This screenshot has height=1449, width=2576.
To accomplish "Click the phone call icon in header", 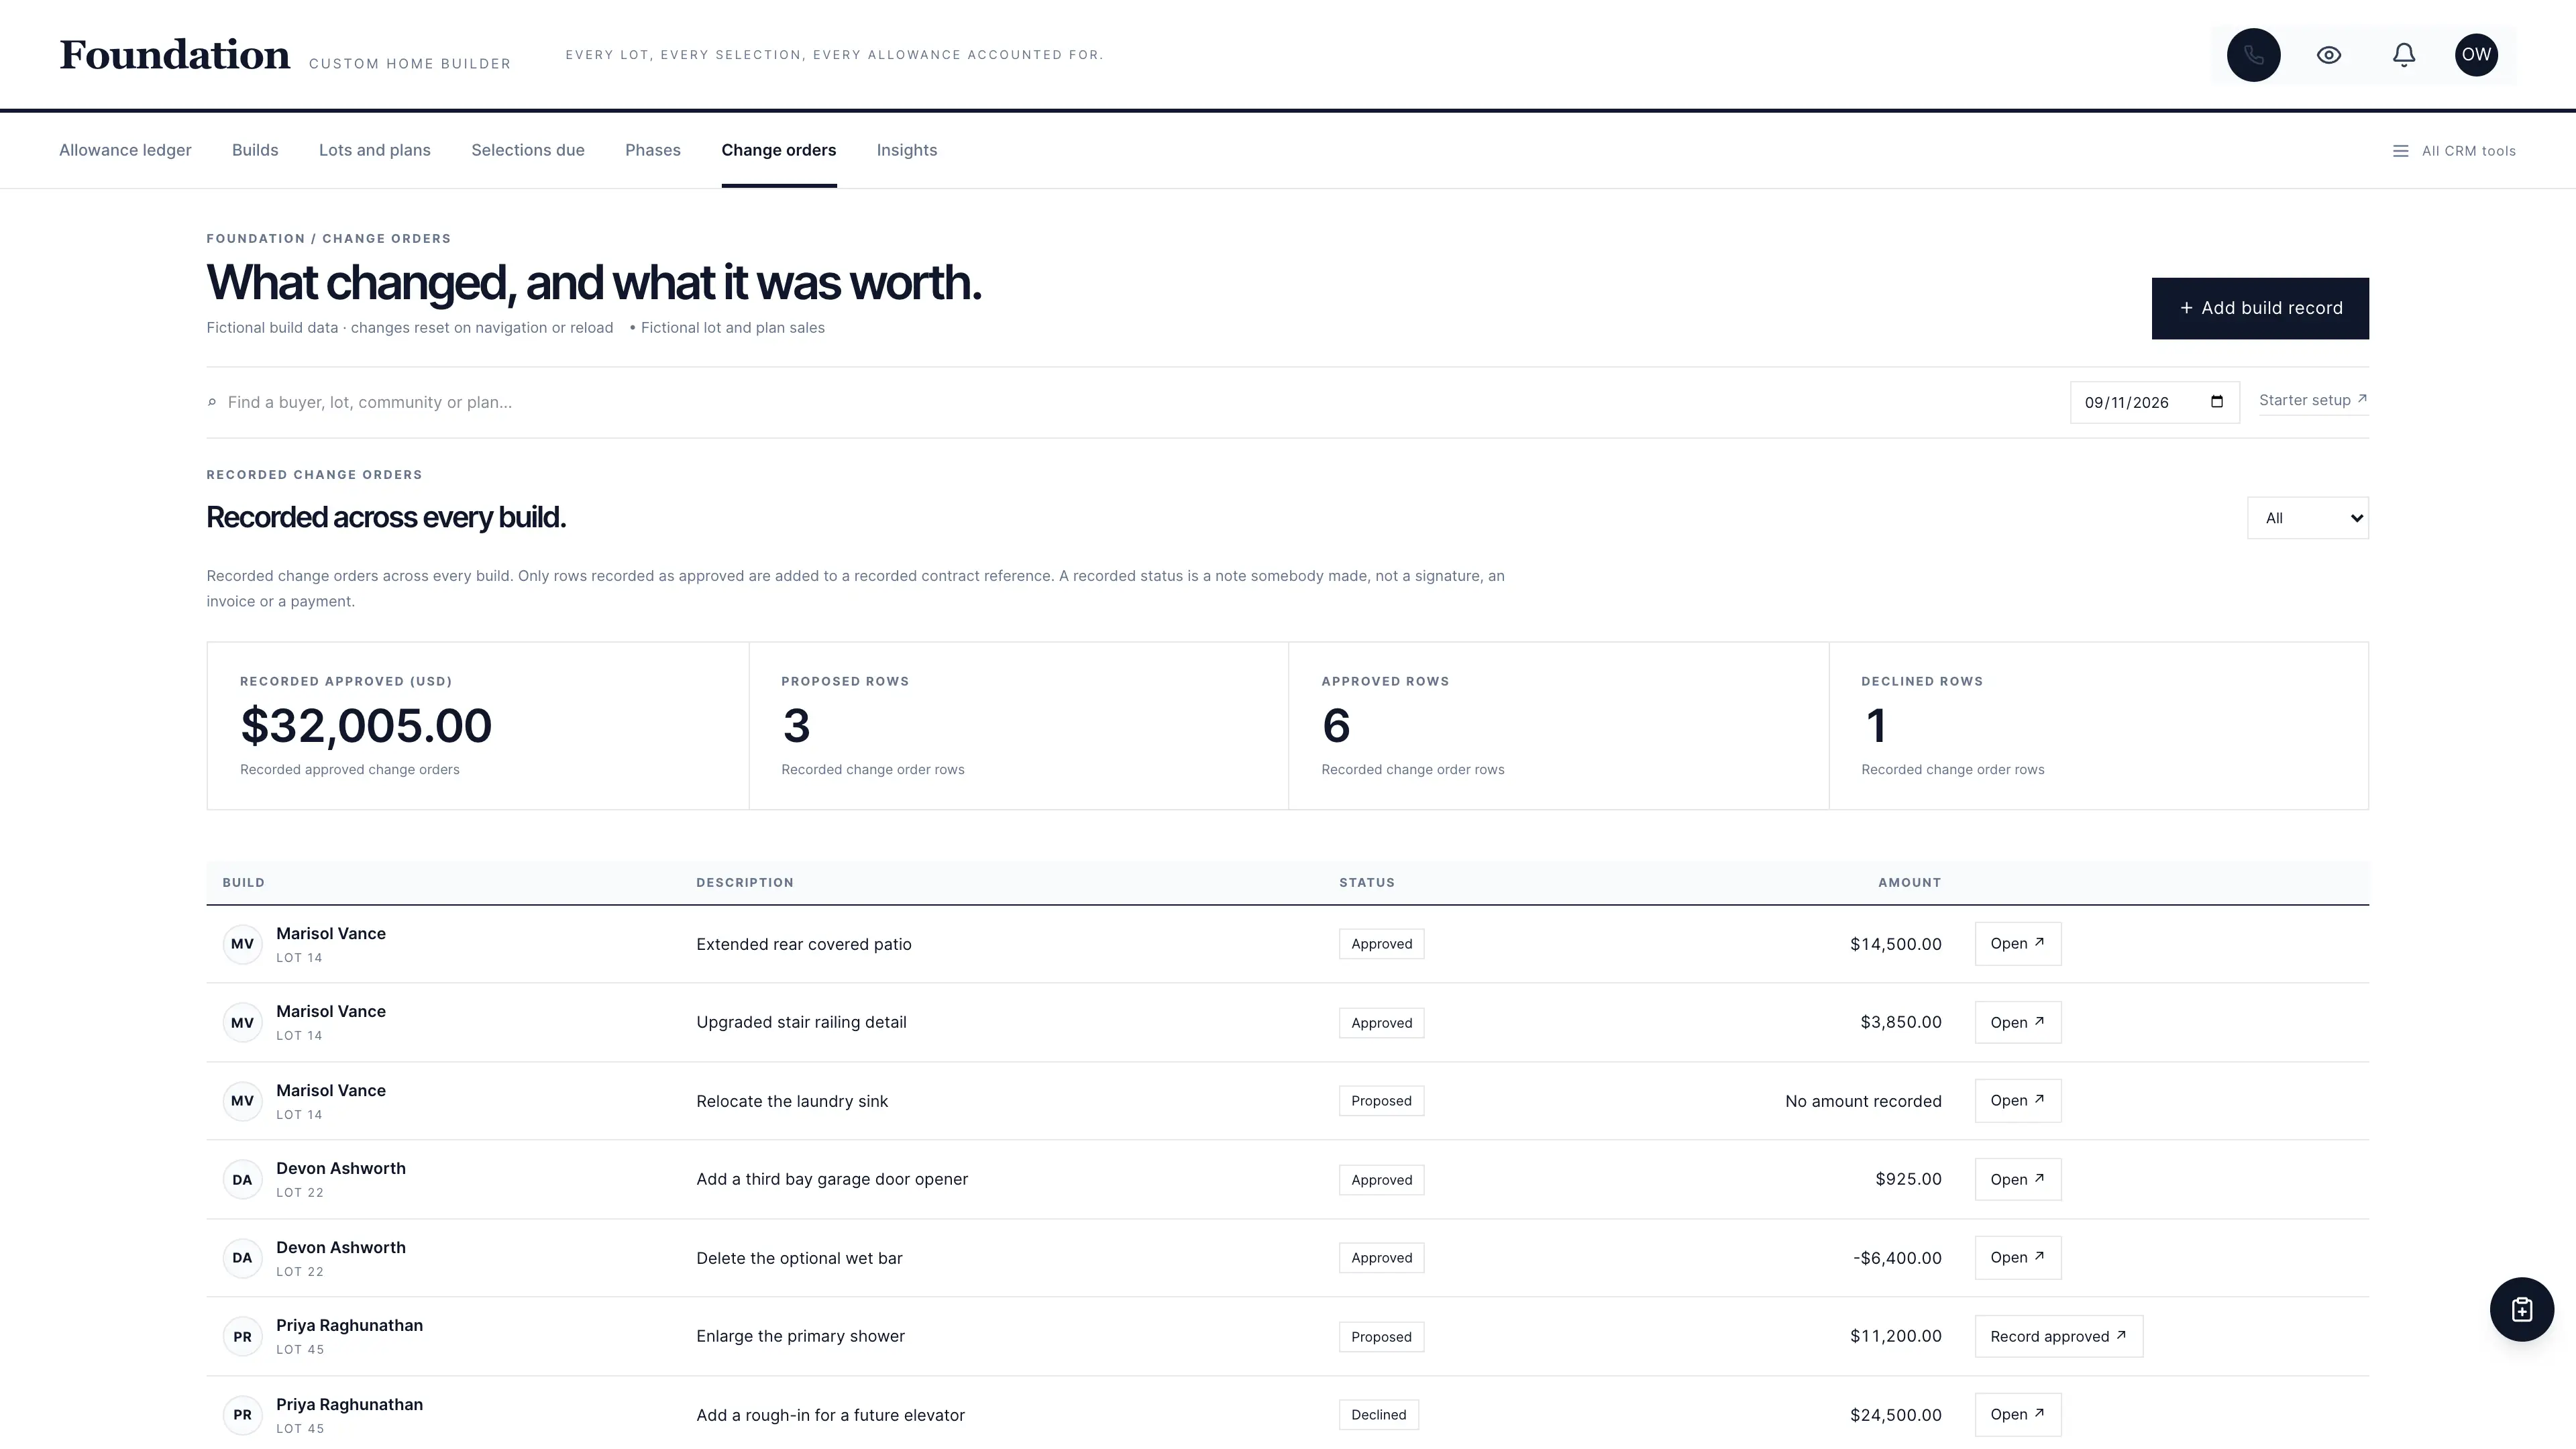I will 2253,55.
